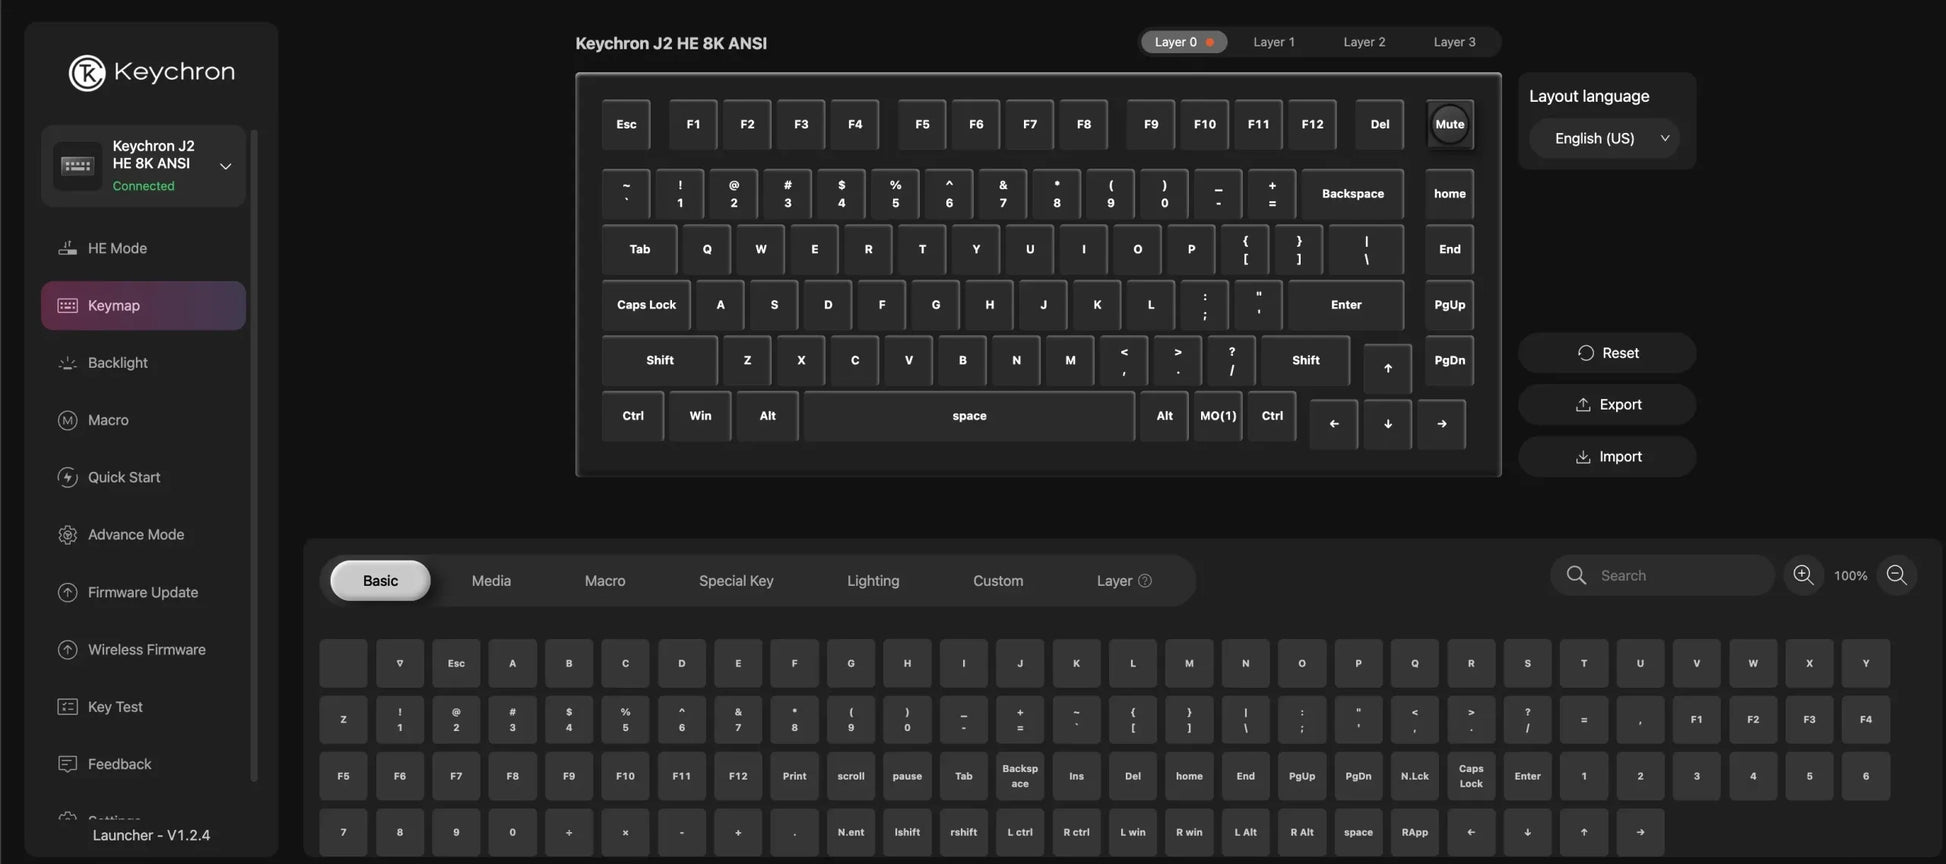Select the MO(1) key on keyboard layout
The image size is (1946, 864).
coord(1218,416)
